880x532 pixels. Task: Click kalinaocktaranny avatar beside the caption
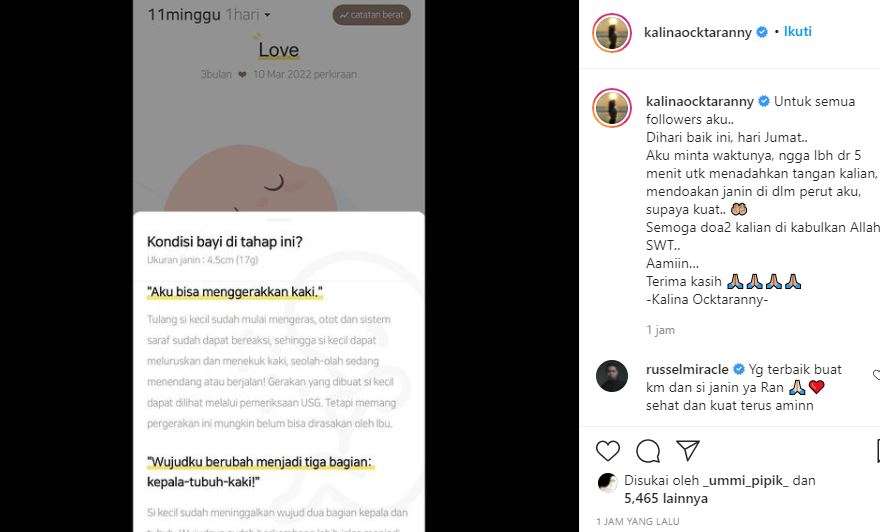[x=612, y=108]
